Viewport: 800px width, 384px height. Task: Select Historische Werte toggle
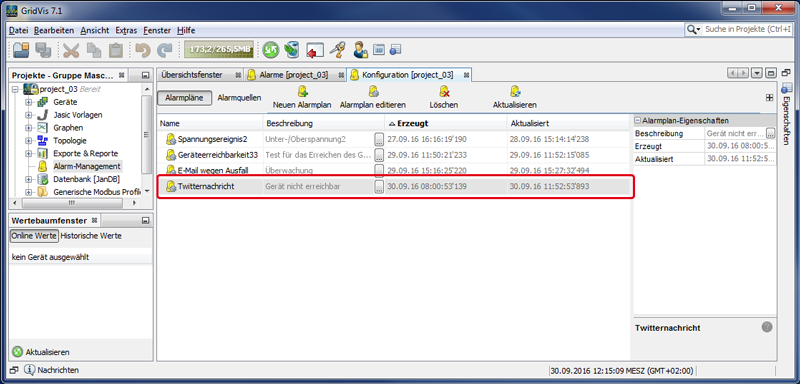pos(91,236)
